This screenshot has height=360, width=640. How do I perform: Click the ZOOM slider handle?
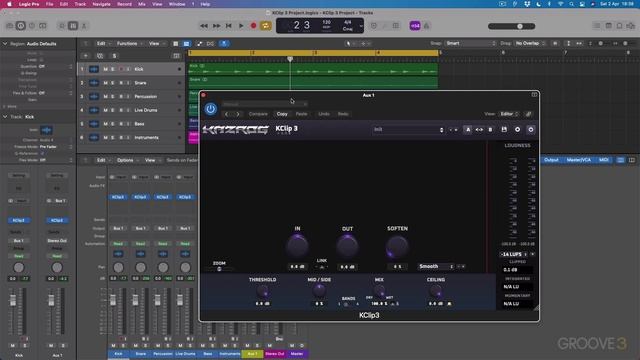[x=219, y=269]
